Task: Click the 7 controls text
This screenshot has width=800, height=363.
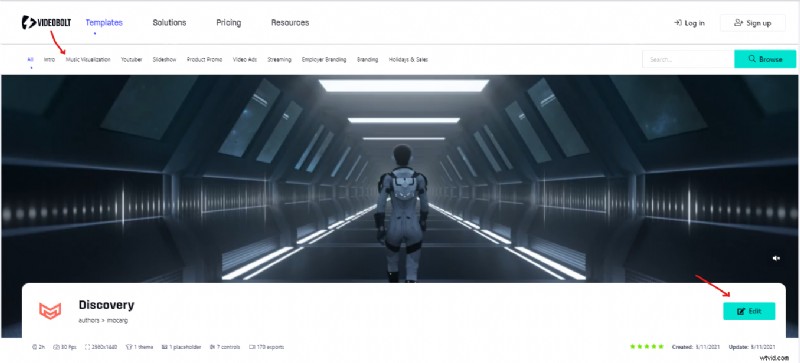Action: pos(228,347)
